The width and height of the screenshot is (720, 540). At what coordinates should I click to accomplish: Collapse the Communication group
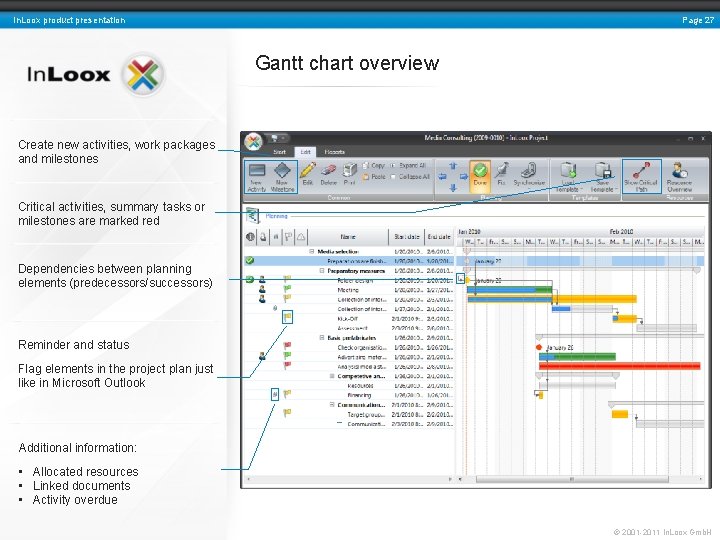(332, 405)
